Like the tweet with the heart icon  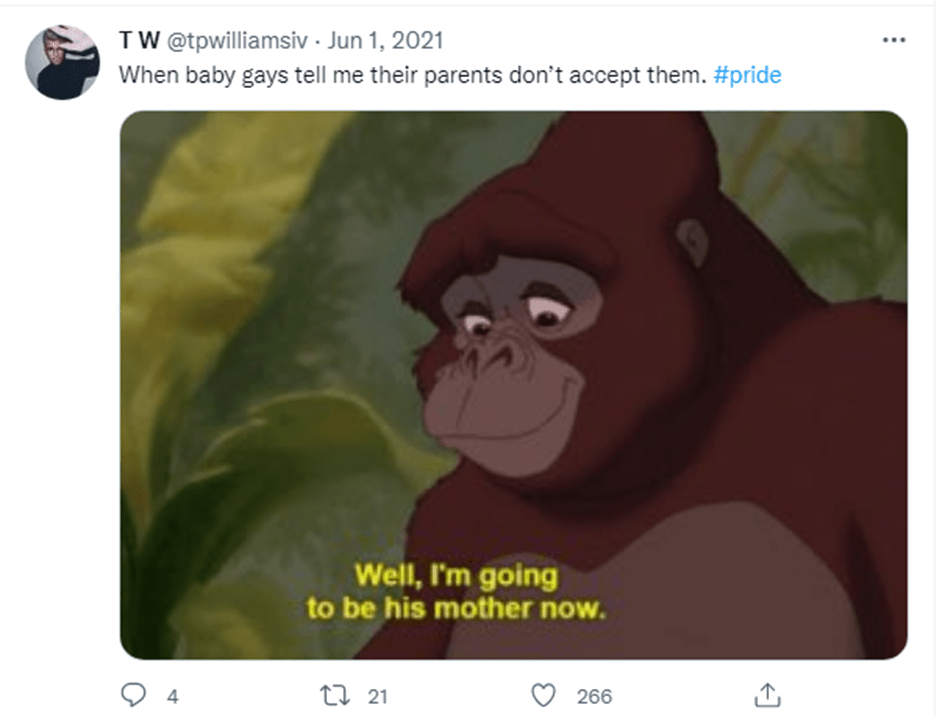(x=543, y=696)
